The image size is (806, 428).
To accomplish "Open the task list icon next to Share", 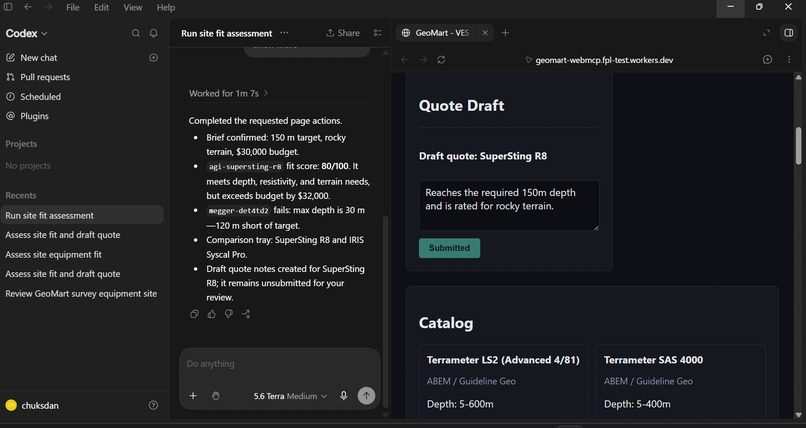I will (x=378, y=33).
